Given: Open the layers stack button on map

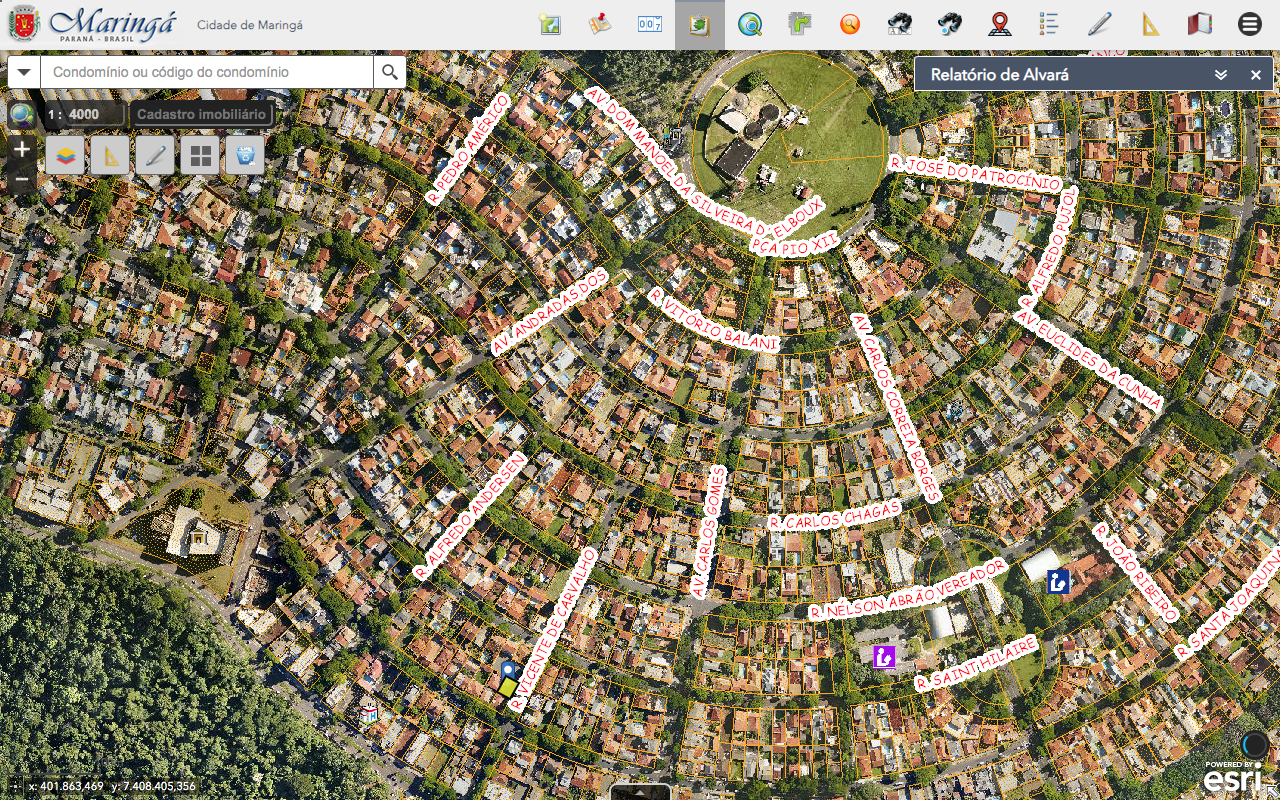Looking at the screenshot, I should tap(65, 155).
